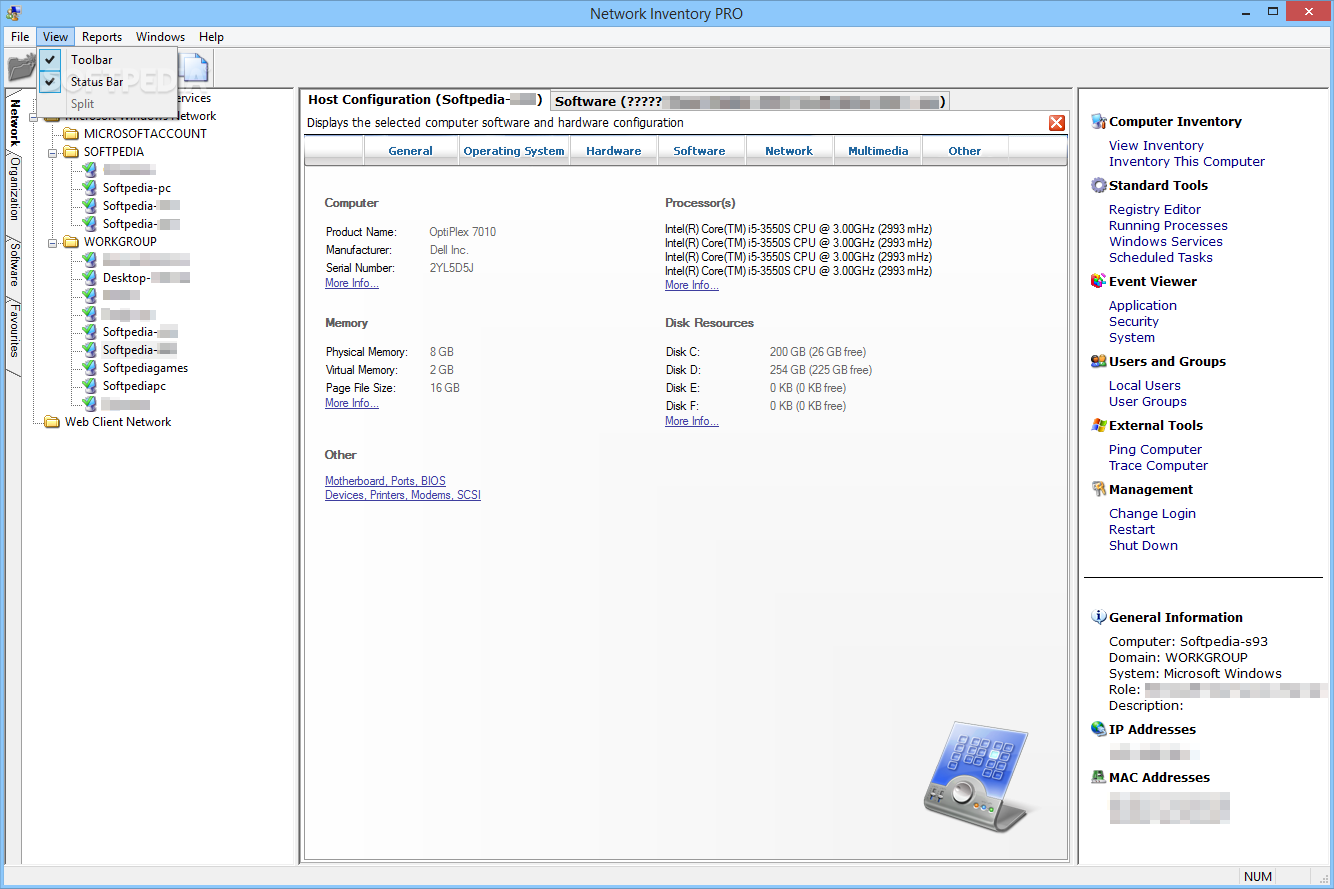
Task: Open the Reports menu
Action: pos(102,37)
